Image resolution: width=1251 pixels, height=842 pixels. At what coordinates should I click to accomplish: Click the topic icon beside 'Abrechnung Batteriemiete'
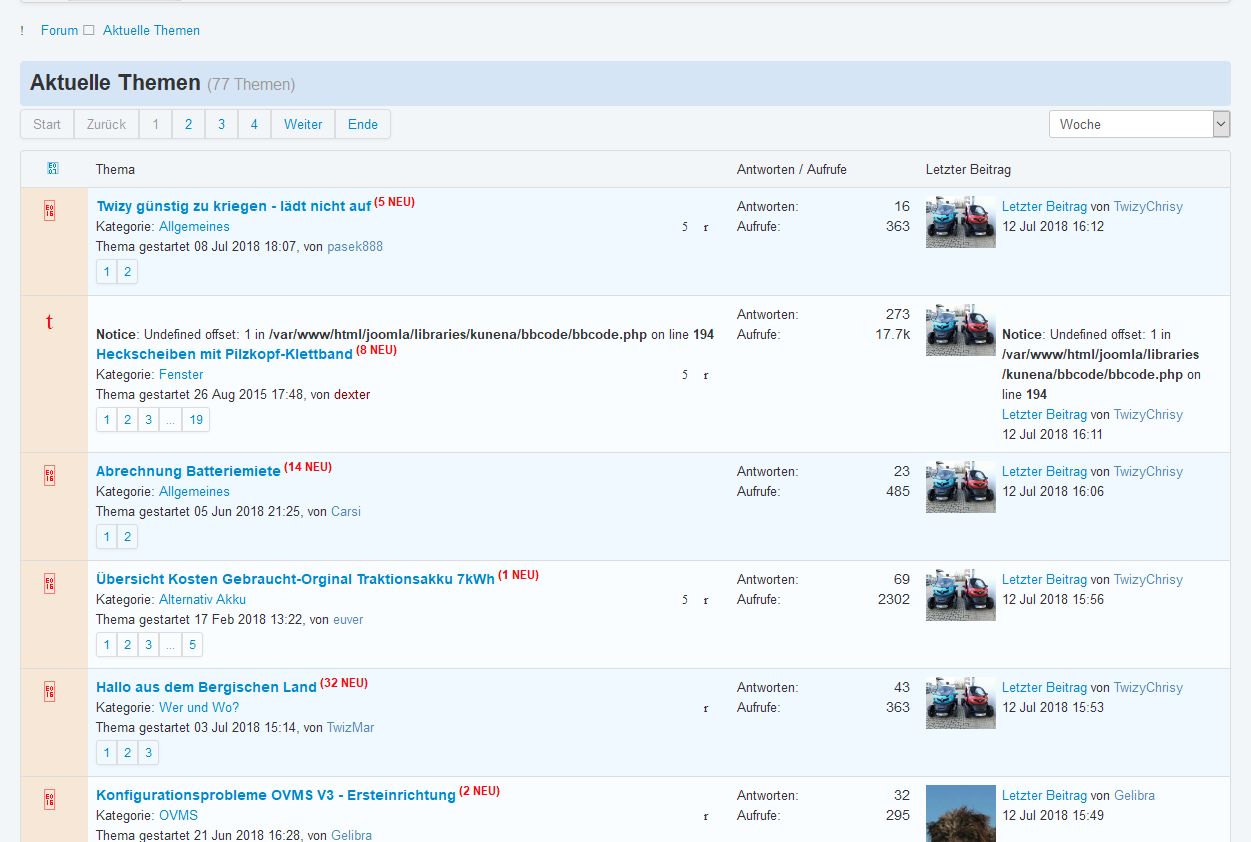tap(50, 476)
